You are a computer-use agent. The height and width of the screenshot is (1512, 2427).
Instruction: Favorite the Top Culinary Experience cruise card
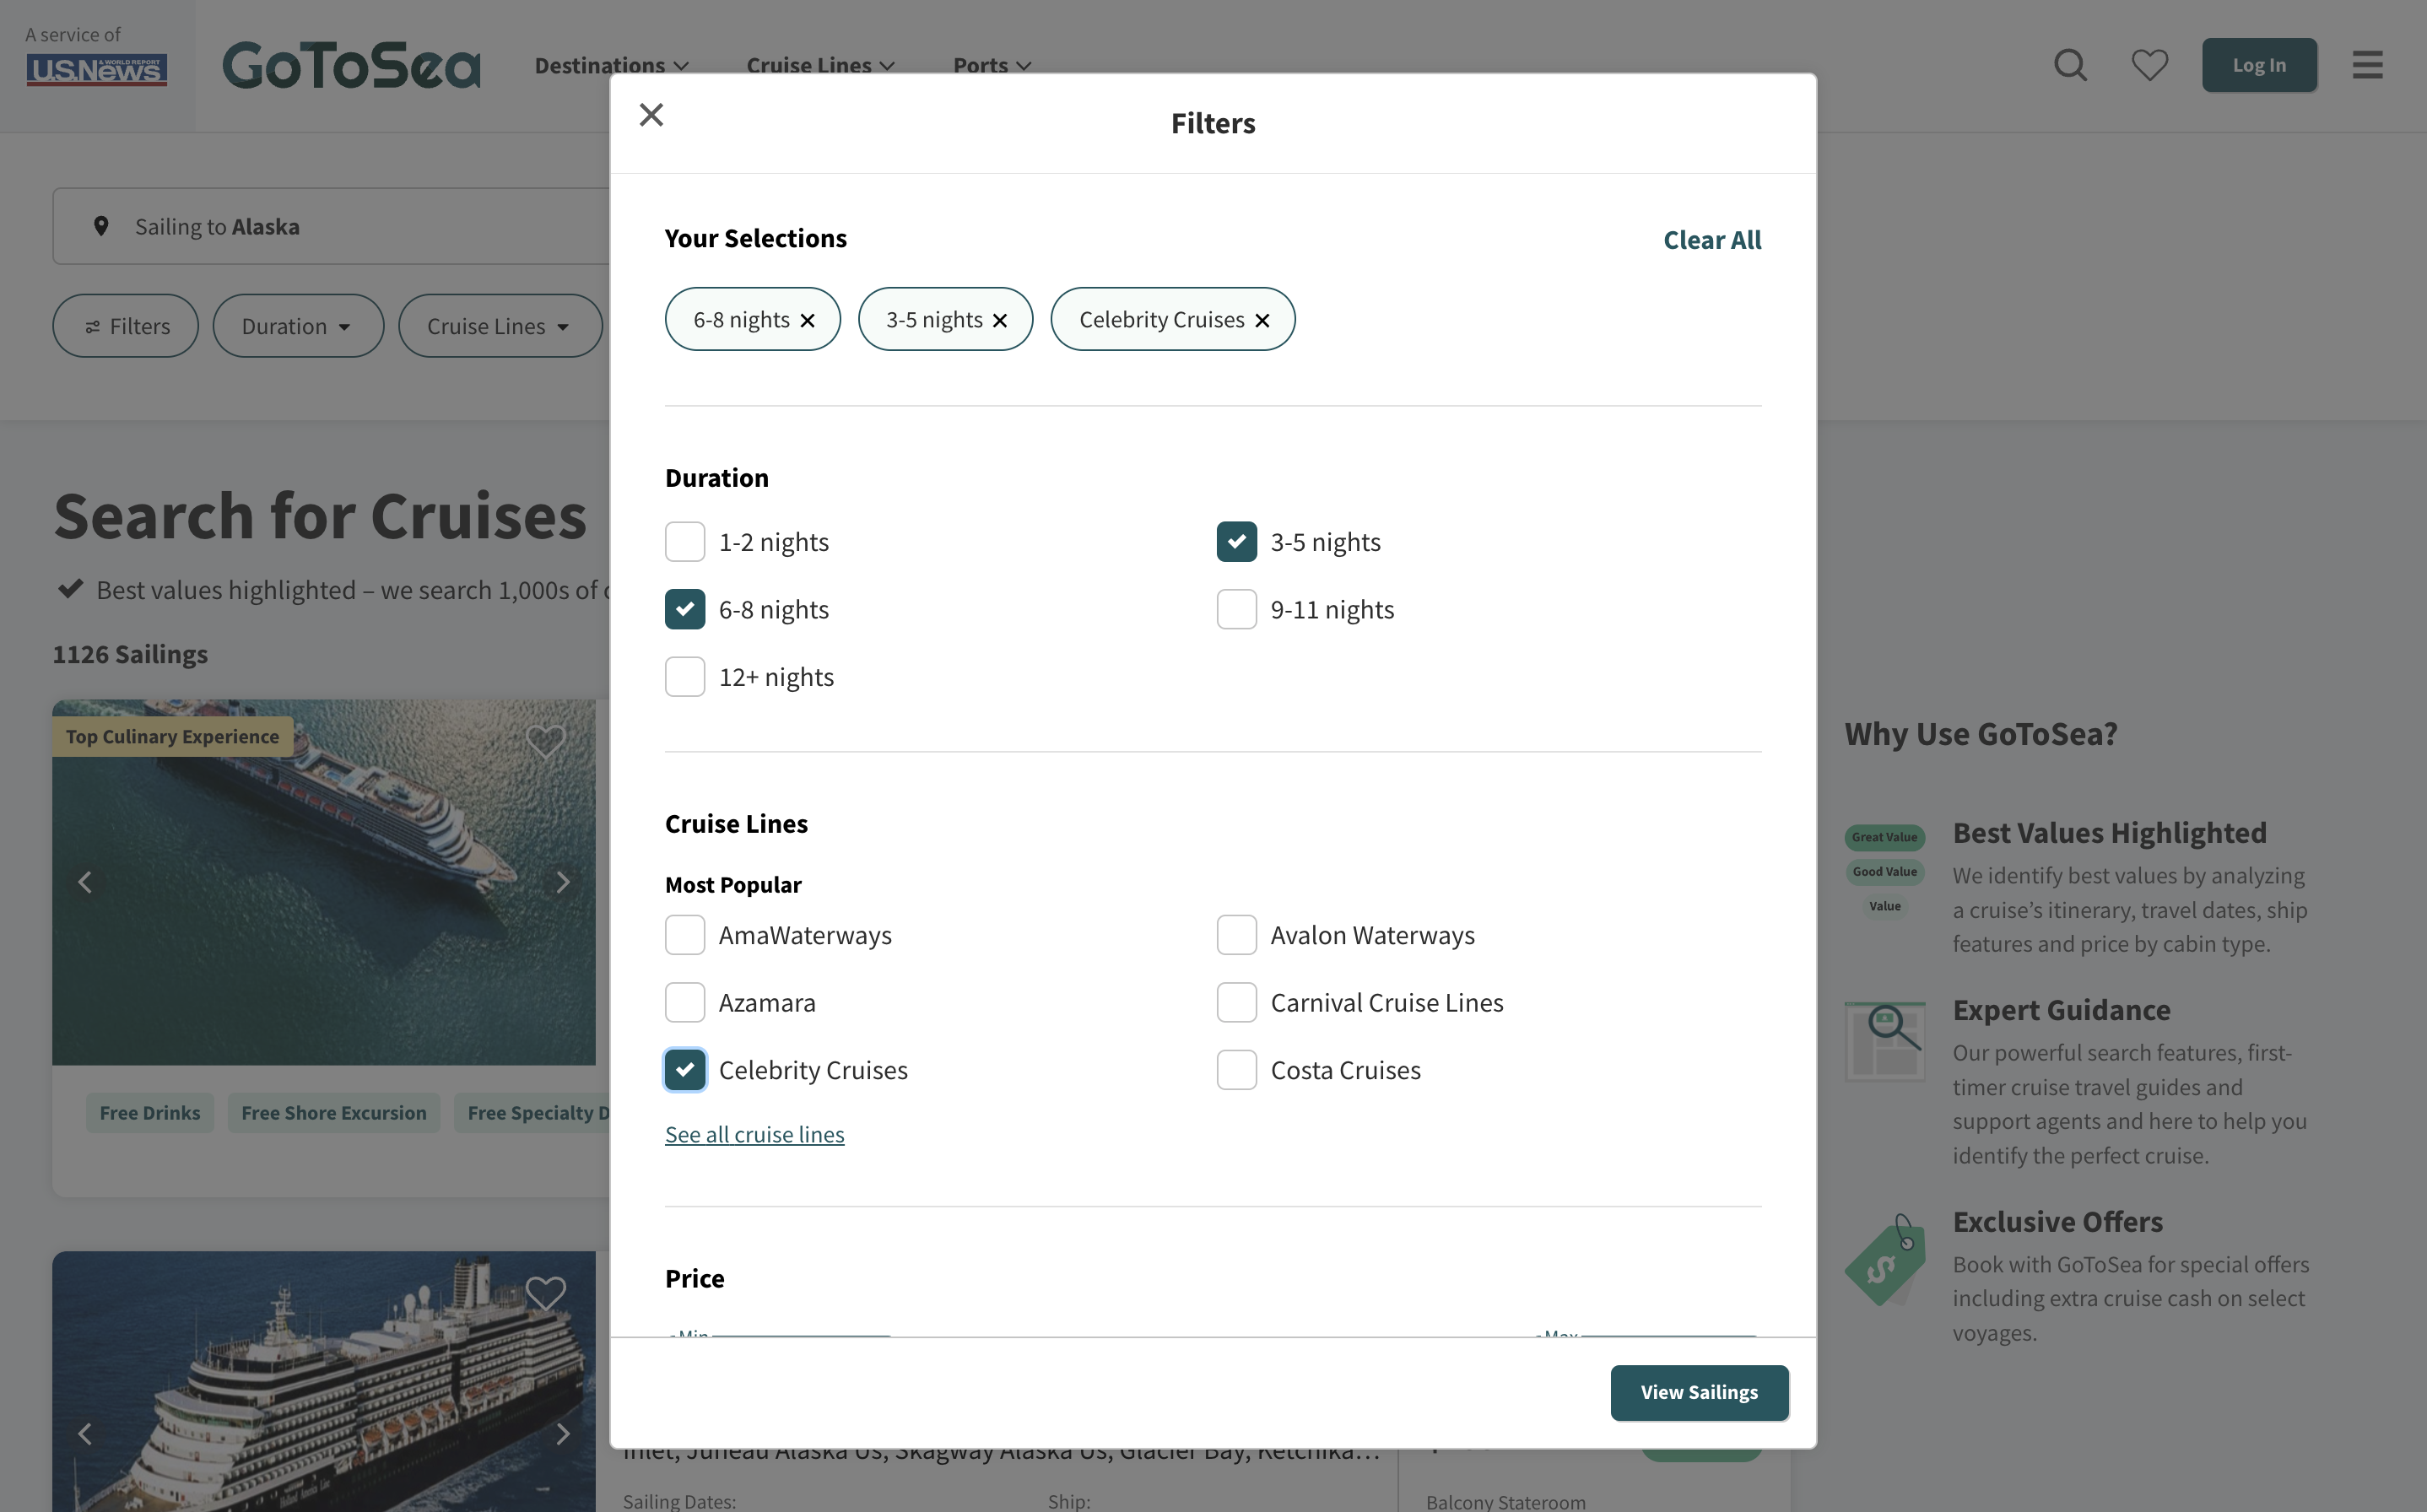pos(545,742)
